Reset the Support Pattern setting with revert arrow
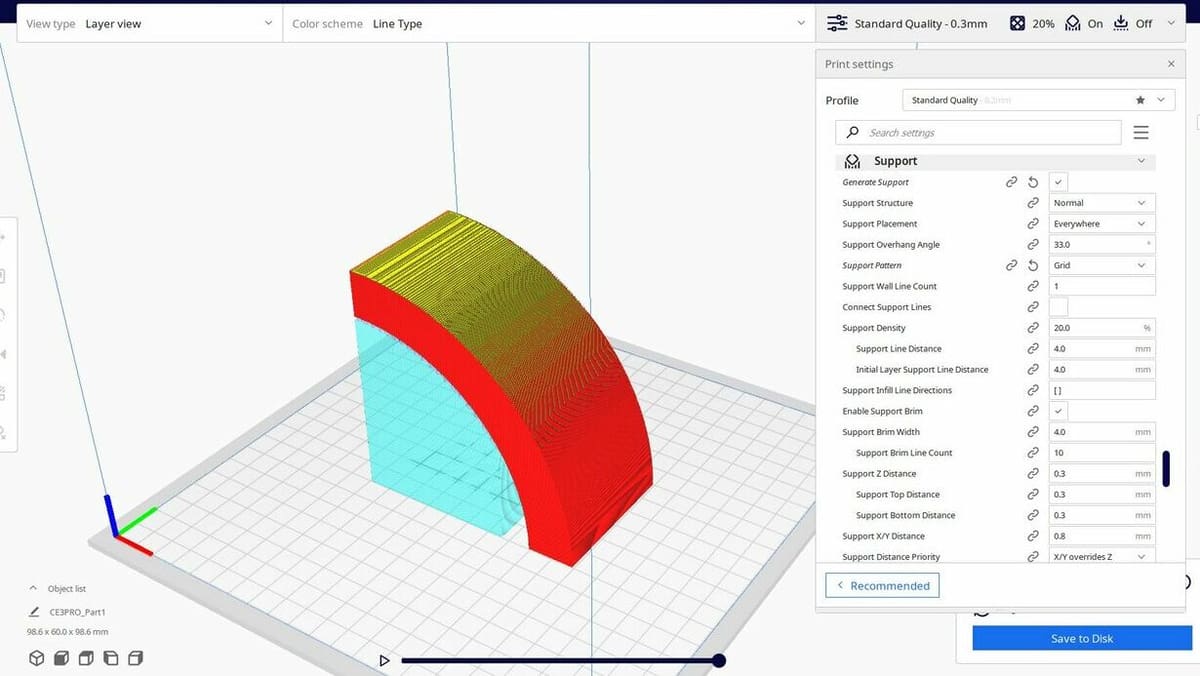Viewport: 1200px width, 676px height. click(x=1033, y=265)
